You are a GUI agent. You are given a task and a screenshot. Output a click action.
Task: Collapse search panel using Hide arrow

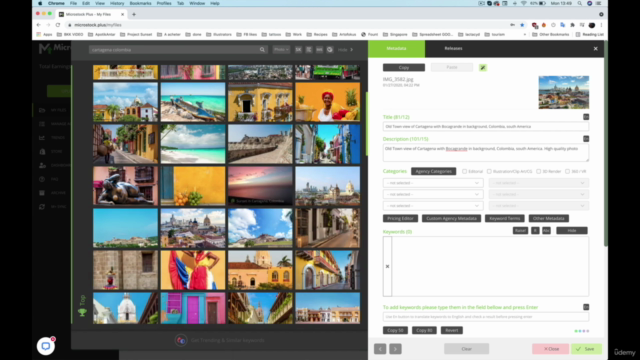click(x=352, y=50)
